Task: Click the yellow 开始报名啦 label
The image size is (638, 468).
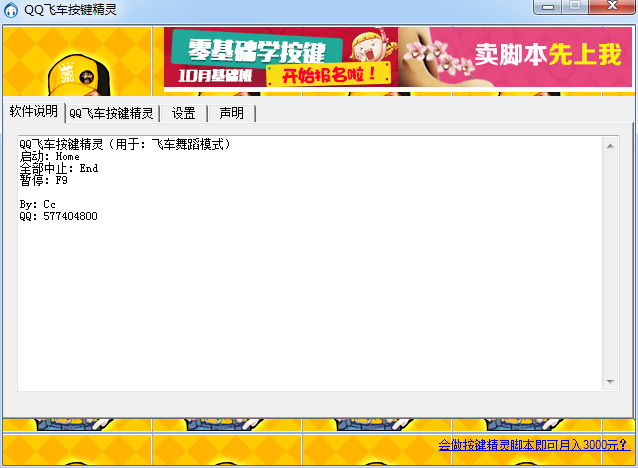Action: (x=329, y=74)
